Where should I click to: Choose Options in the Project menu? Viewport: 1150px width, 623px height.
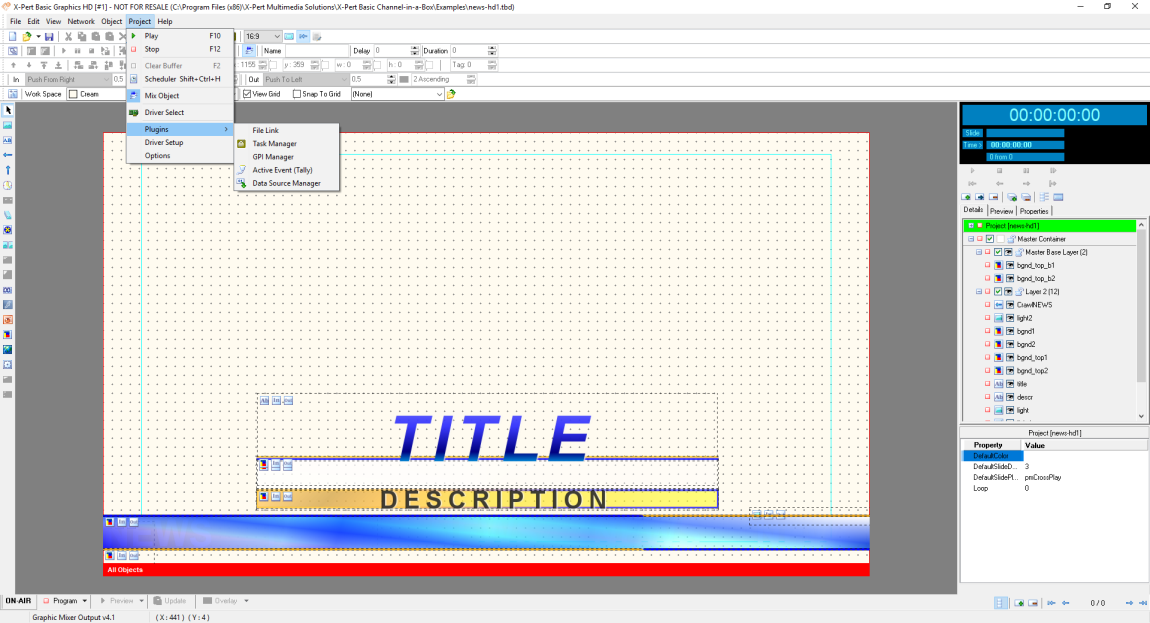point(180,156)
